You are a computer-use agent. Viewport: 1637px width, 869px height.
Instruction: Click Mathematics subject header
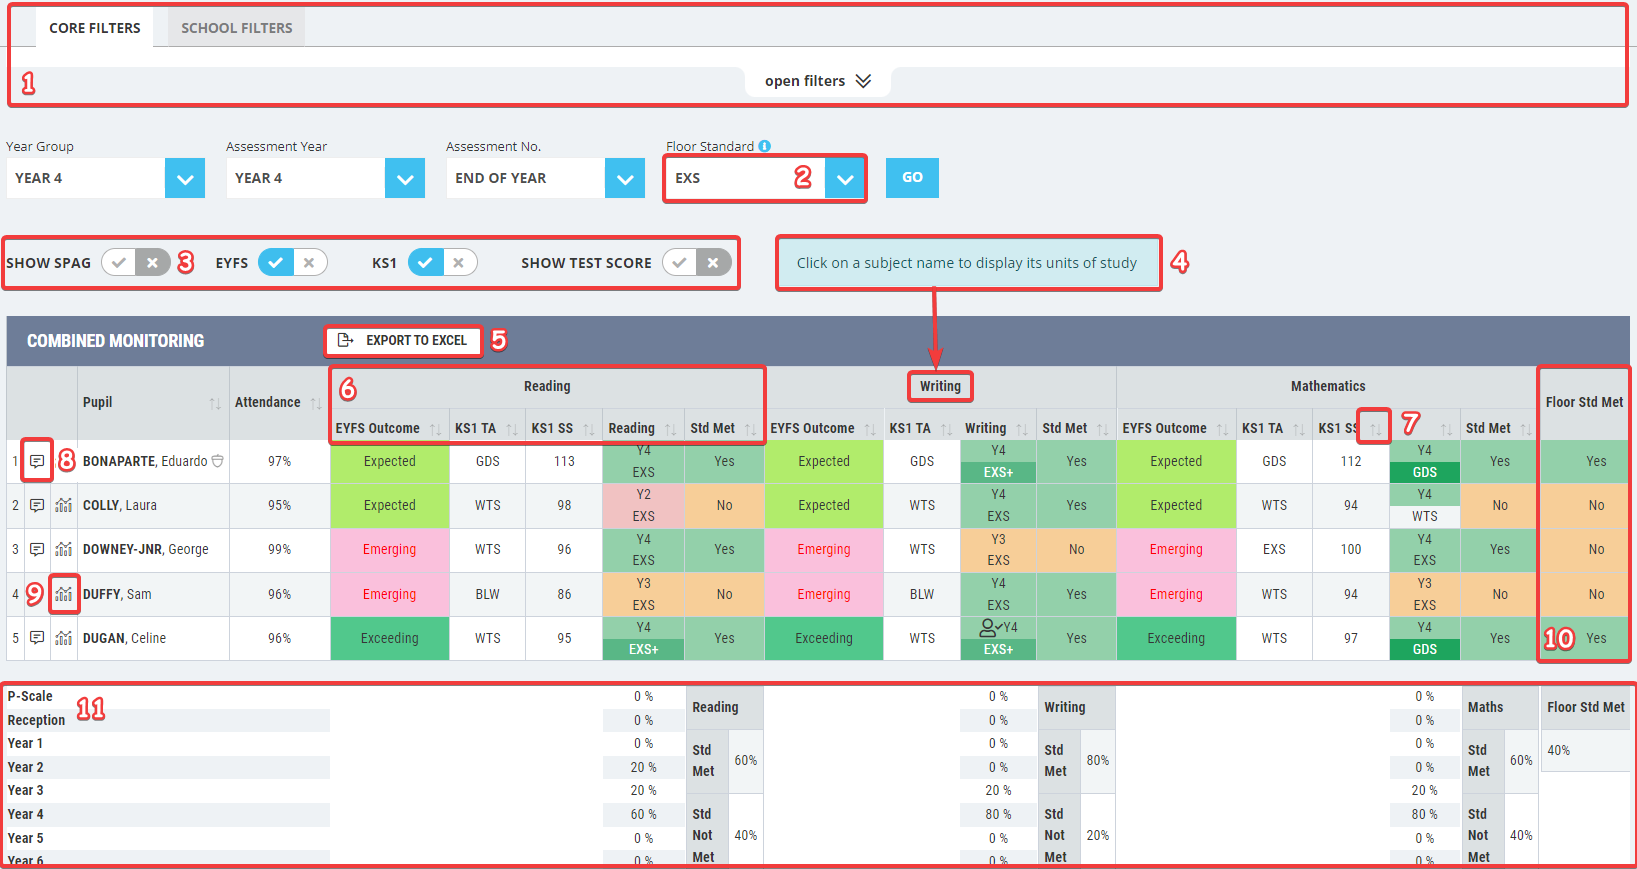point(1328,386)
